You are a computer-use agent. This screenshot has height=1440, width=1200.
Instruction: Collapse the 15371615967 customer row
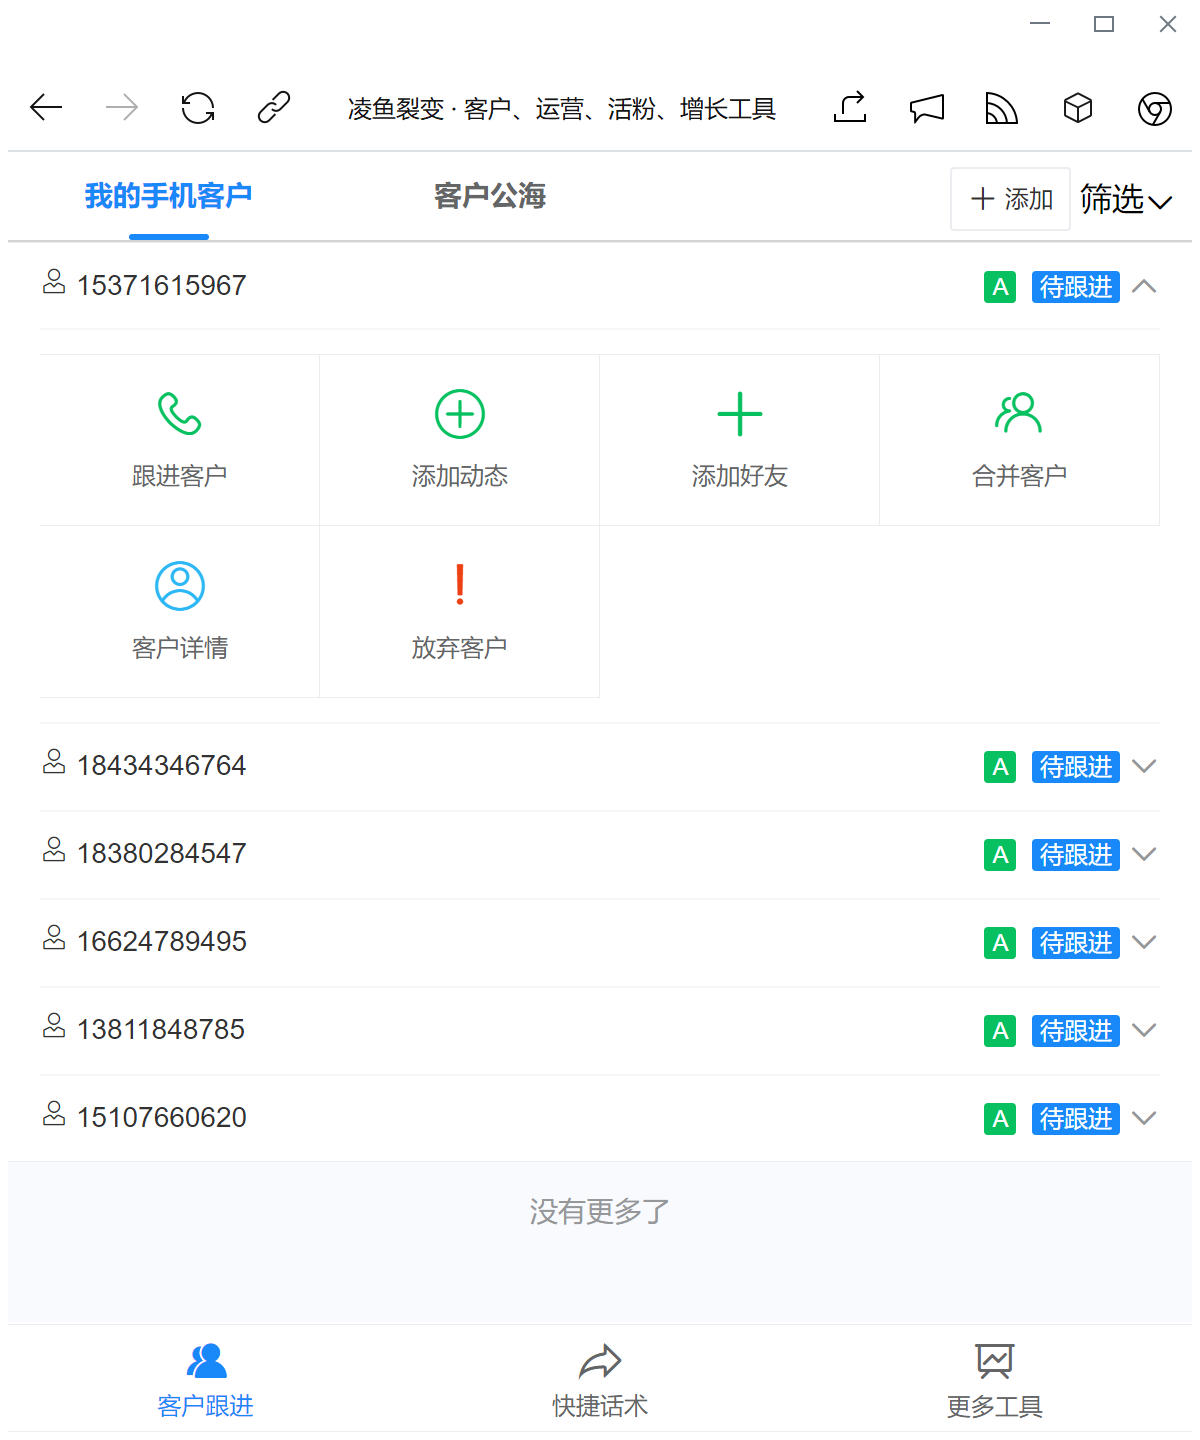tap(1144, 287)
